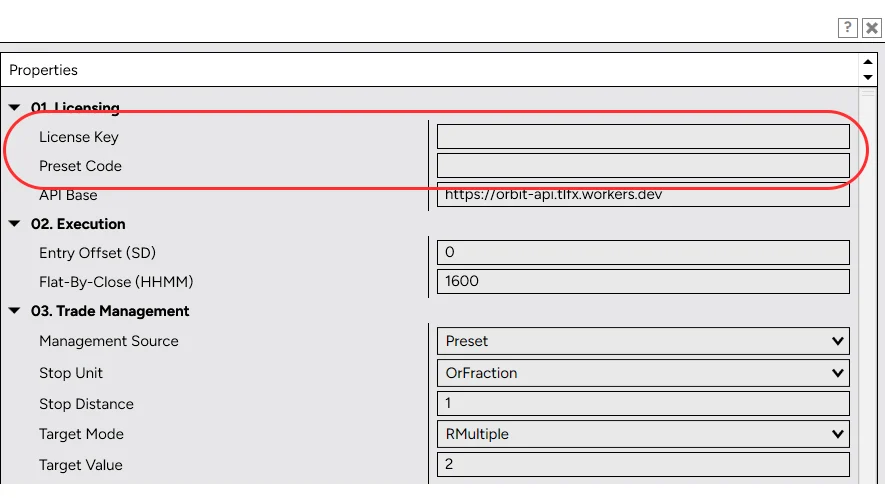
Task: Select the License Key label
Action: point(78,137)
